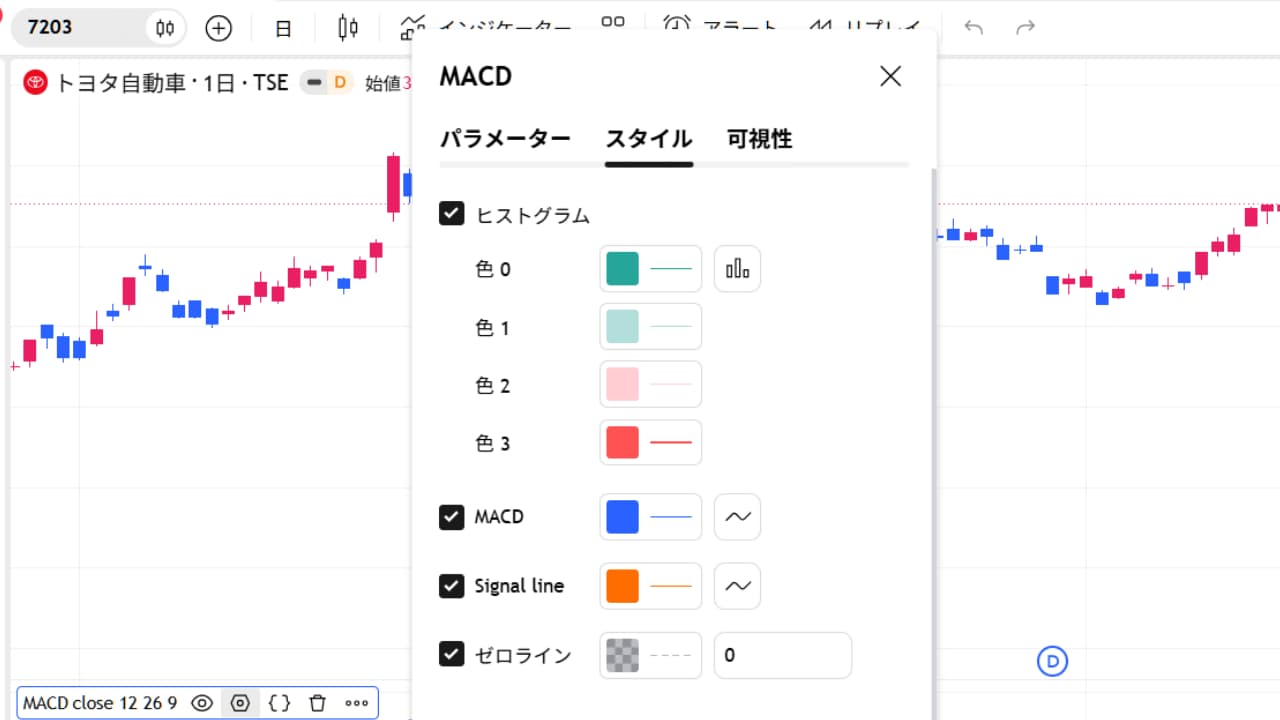The height and width of the screenshot is (720, 1280).
Task: Toggle the Signal line checkbox
Action: [x=452, y=586]
